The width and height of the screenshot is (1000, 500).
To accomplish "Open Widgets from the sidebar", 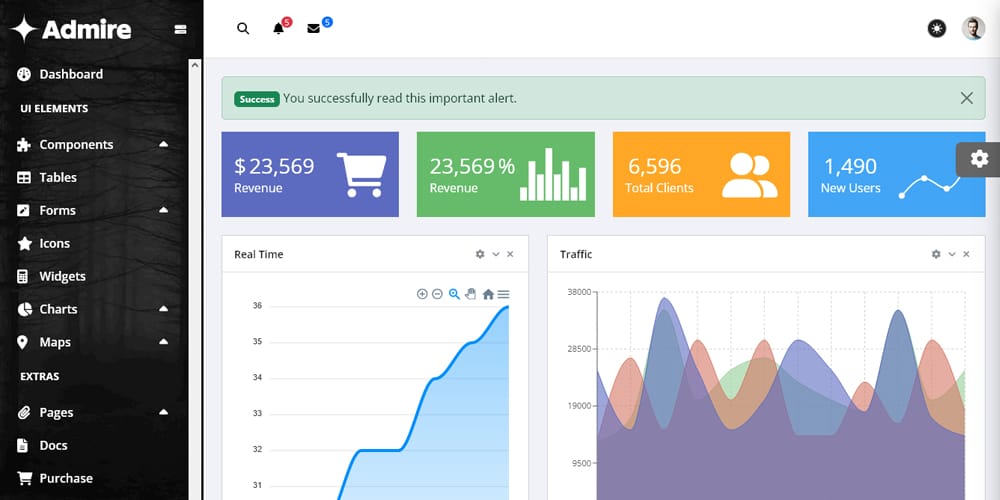I will (x=62, y=276).
